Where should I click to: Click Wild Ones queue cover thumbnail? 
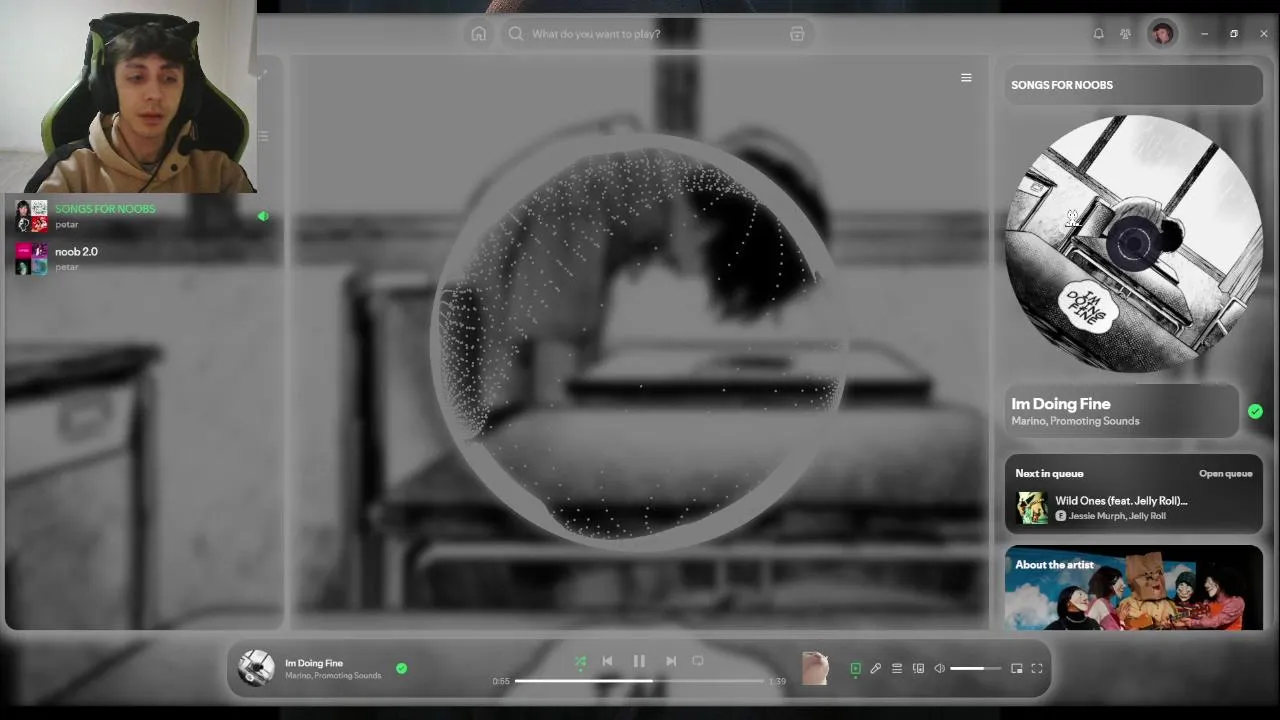(x=1031, y=508)
